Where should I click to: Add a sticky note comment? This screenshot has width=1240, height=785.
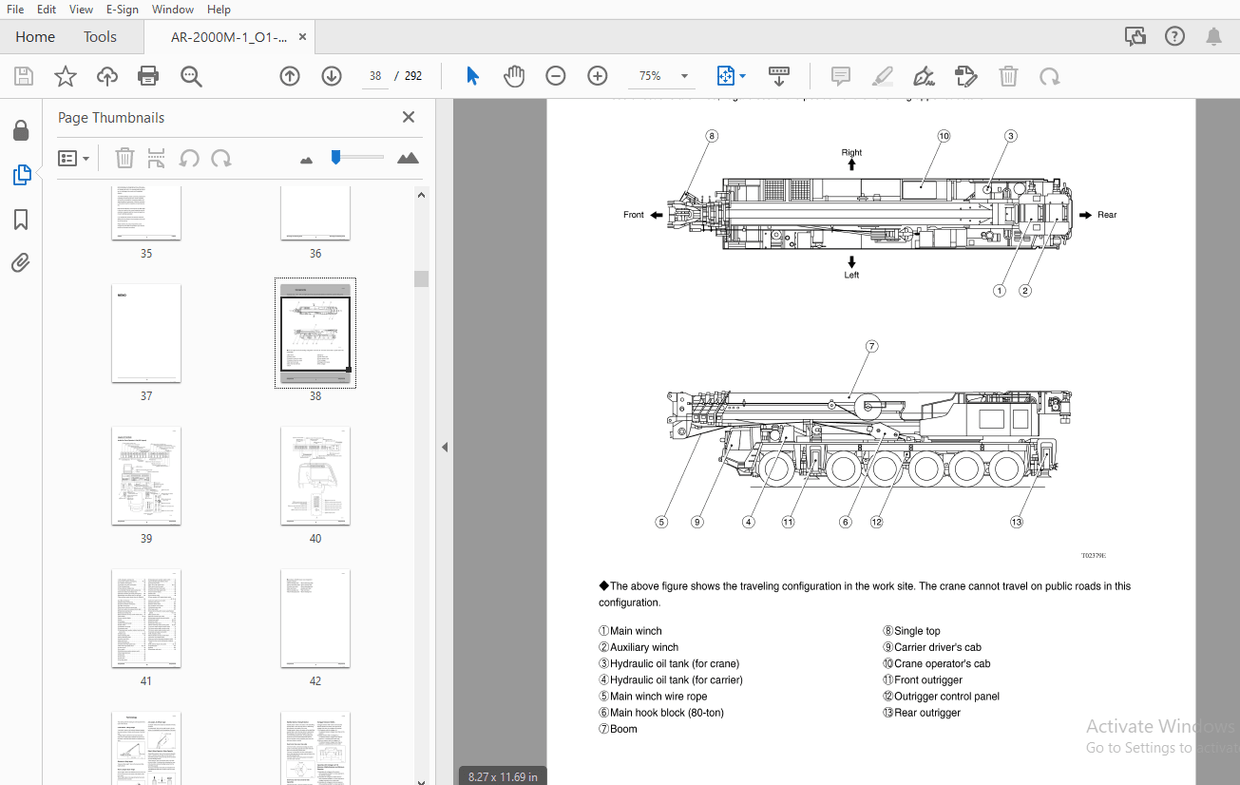(840, 76)
